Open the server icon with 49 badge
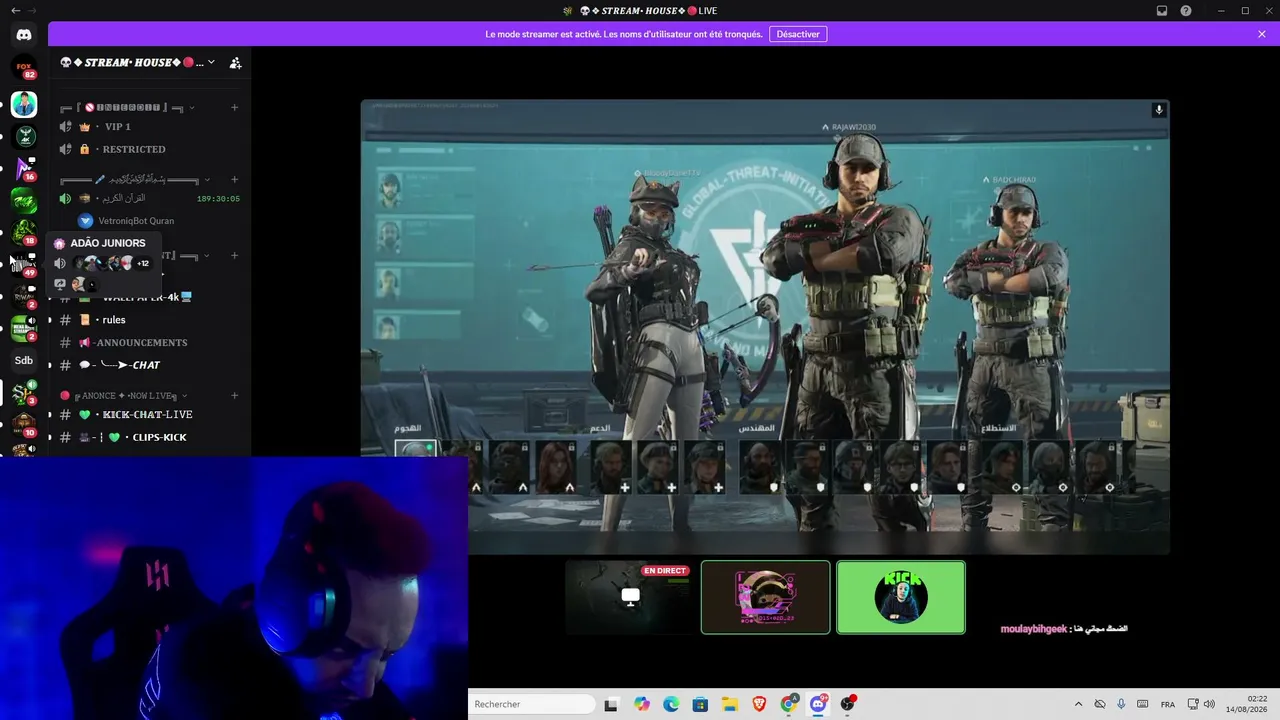Image resolution: width=1280 pixels, height=720 pixels. point(24,264)
